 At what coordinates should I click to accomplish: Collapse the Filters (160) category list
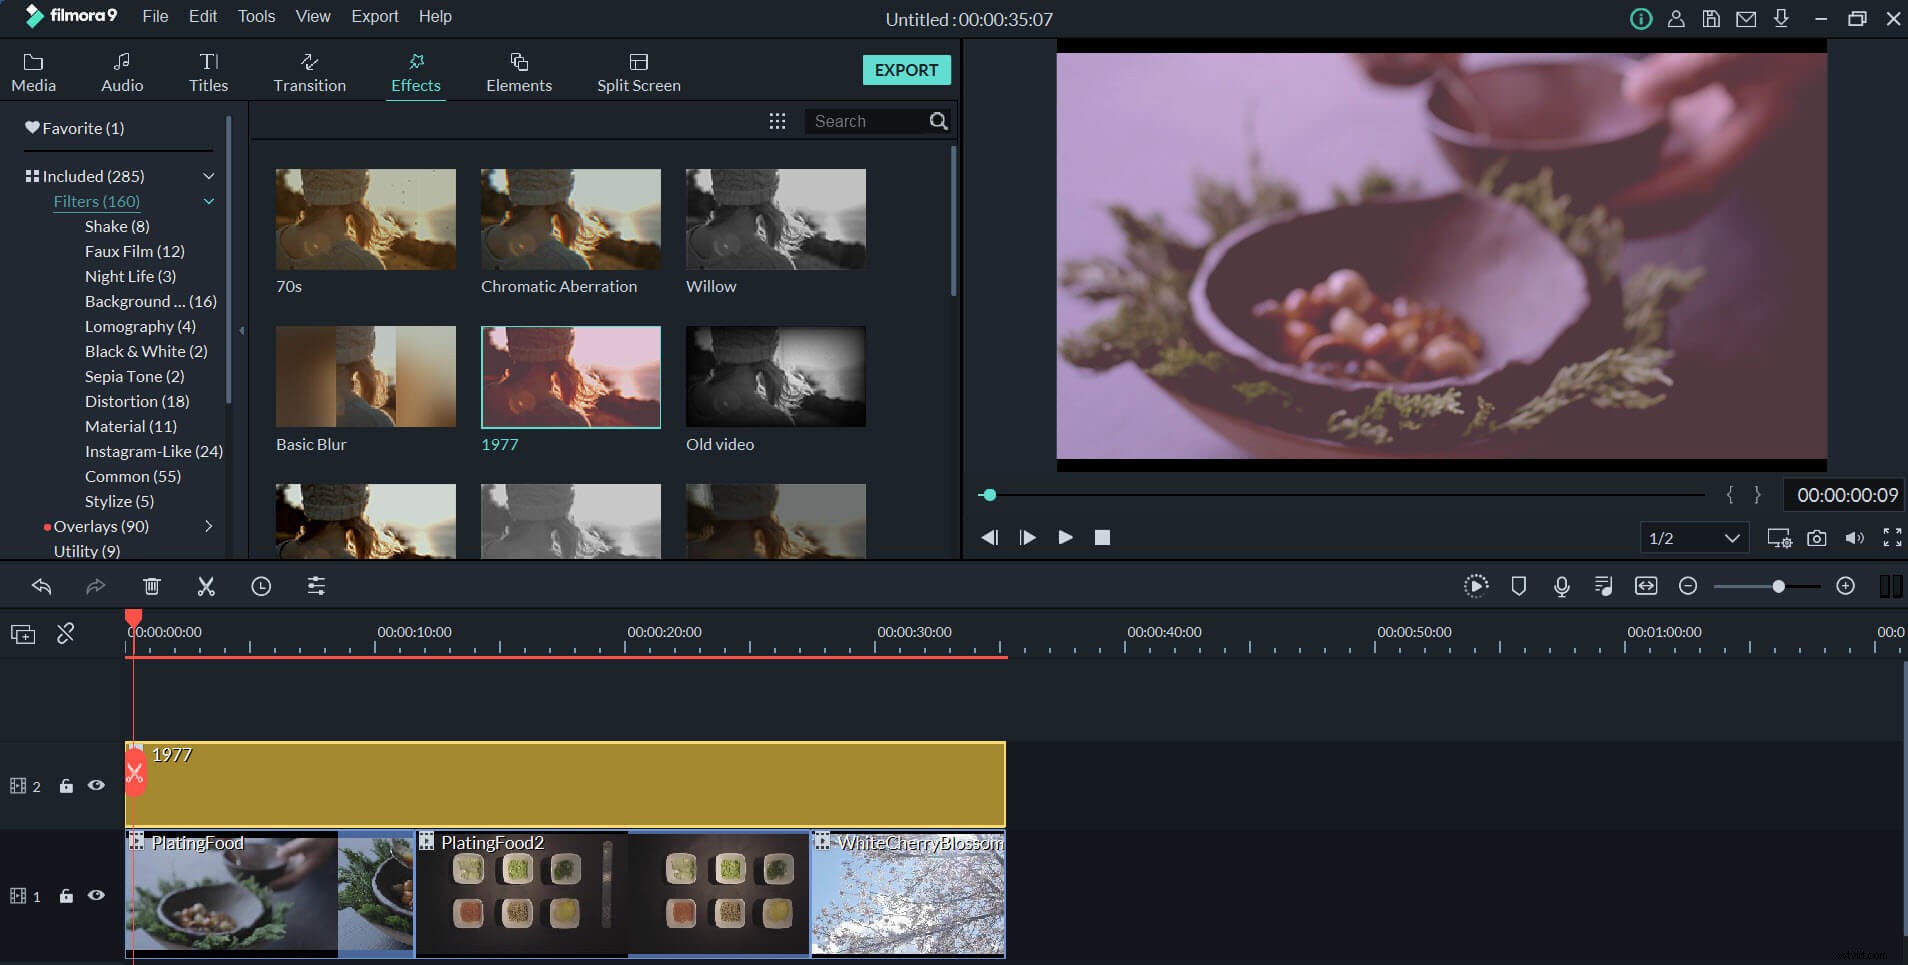208,202
